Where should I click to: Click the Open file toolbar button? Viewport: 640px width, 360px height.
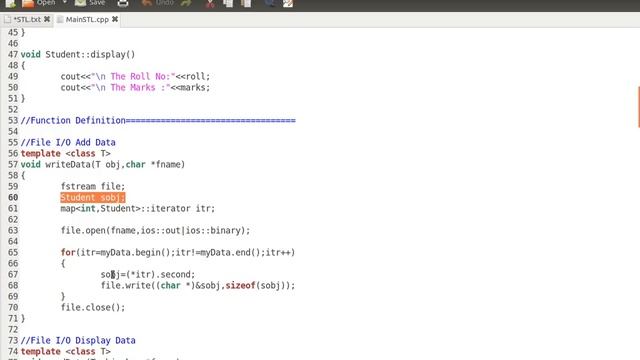tap(38, 3)
